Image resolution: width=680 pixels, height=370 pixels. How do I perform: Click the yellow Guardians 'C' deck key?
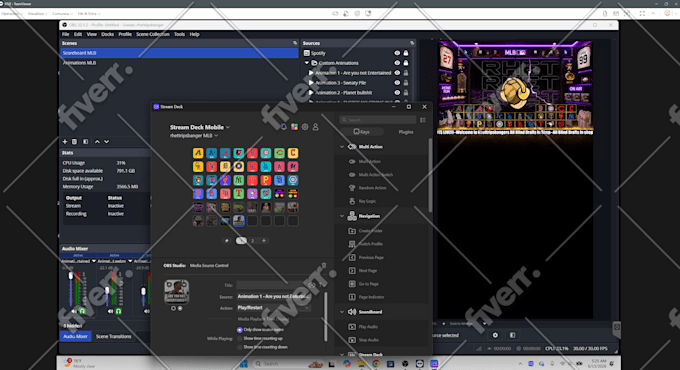point(293,153)
